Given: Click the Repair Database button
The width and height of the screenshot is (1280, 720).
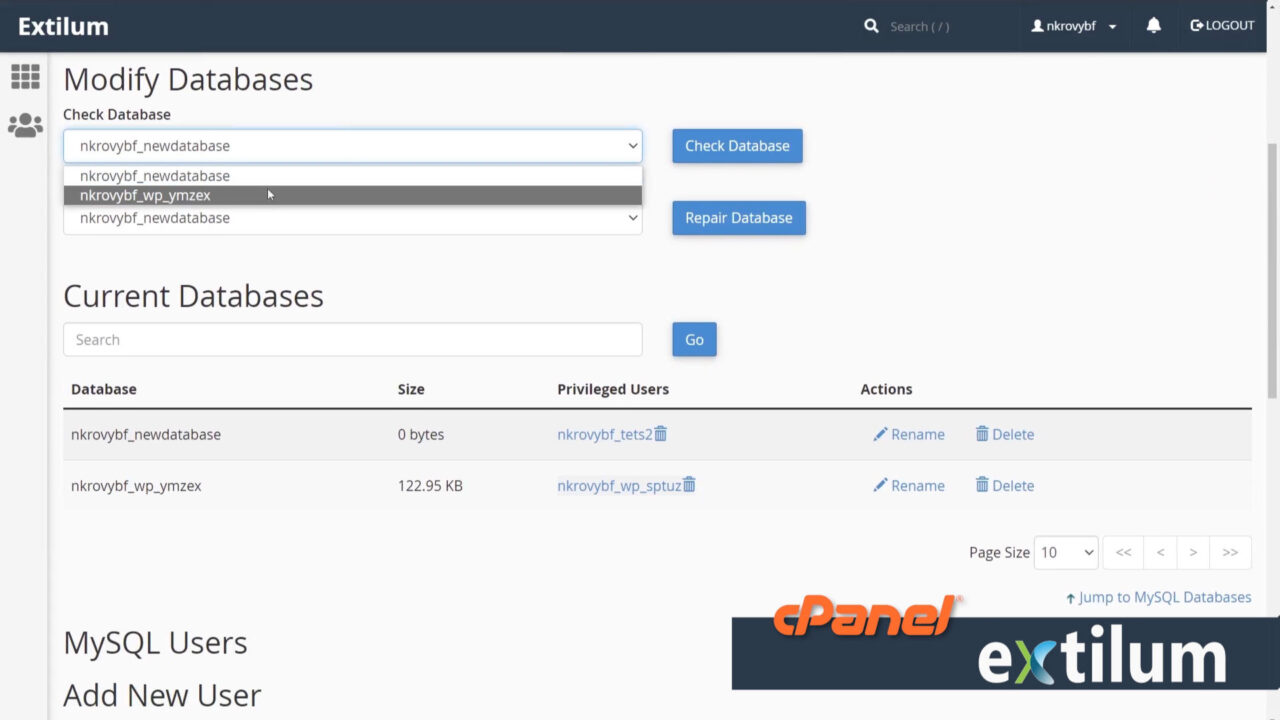Looking at the screenshot, I should (x=738, y=217).
